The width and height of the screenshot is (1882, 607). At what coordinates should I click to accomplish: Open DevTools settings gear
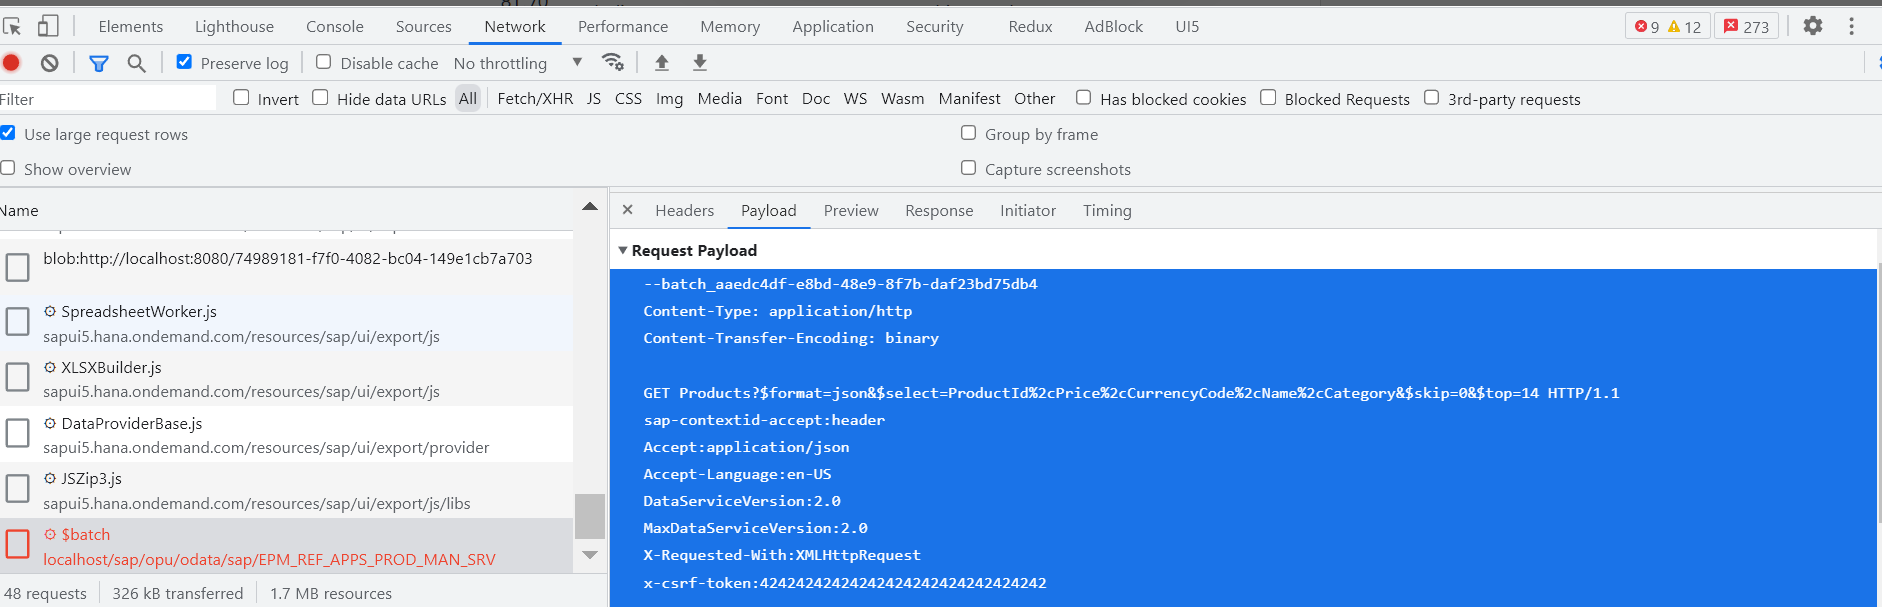[x=1813, y=26]
